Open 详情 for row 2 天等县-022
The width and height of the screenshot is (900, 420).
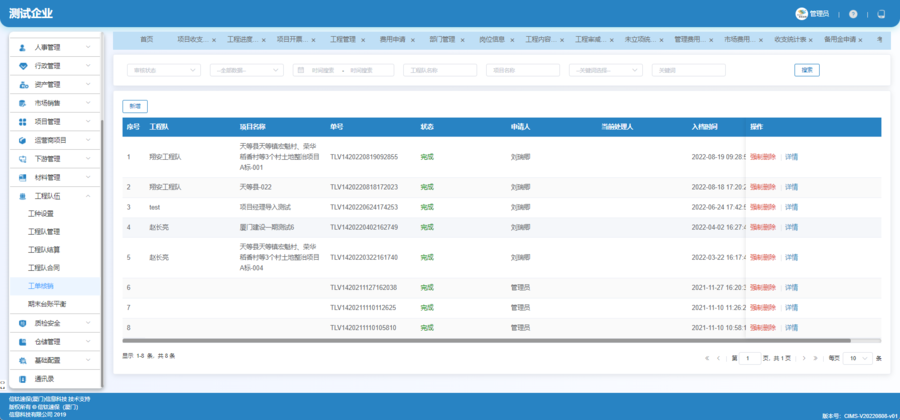(x=792, y=187)
